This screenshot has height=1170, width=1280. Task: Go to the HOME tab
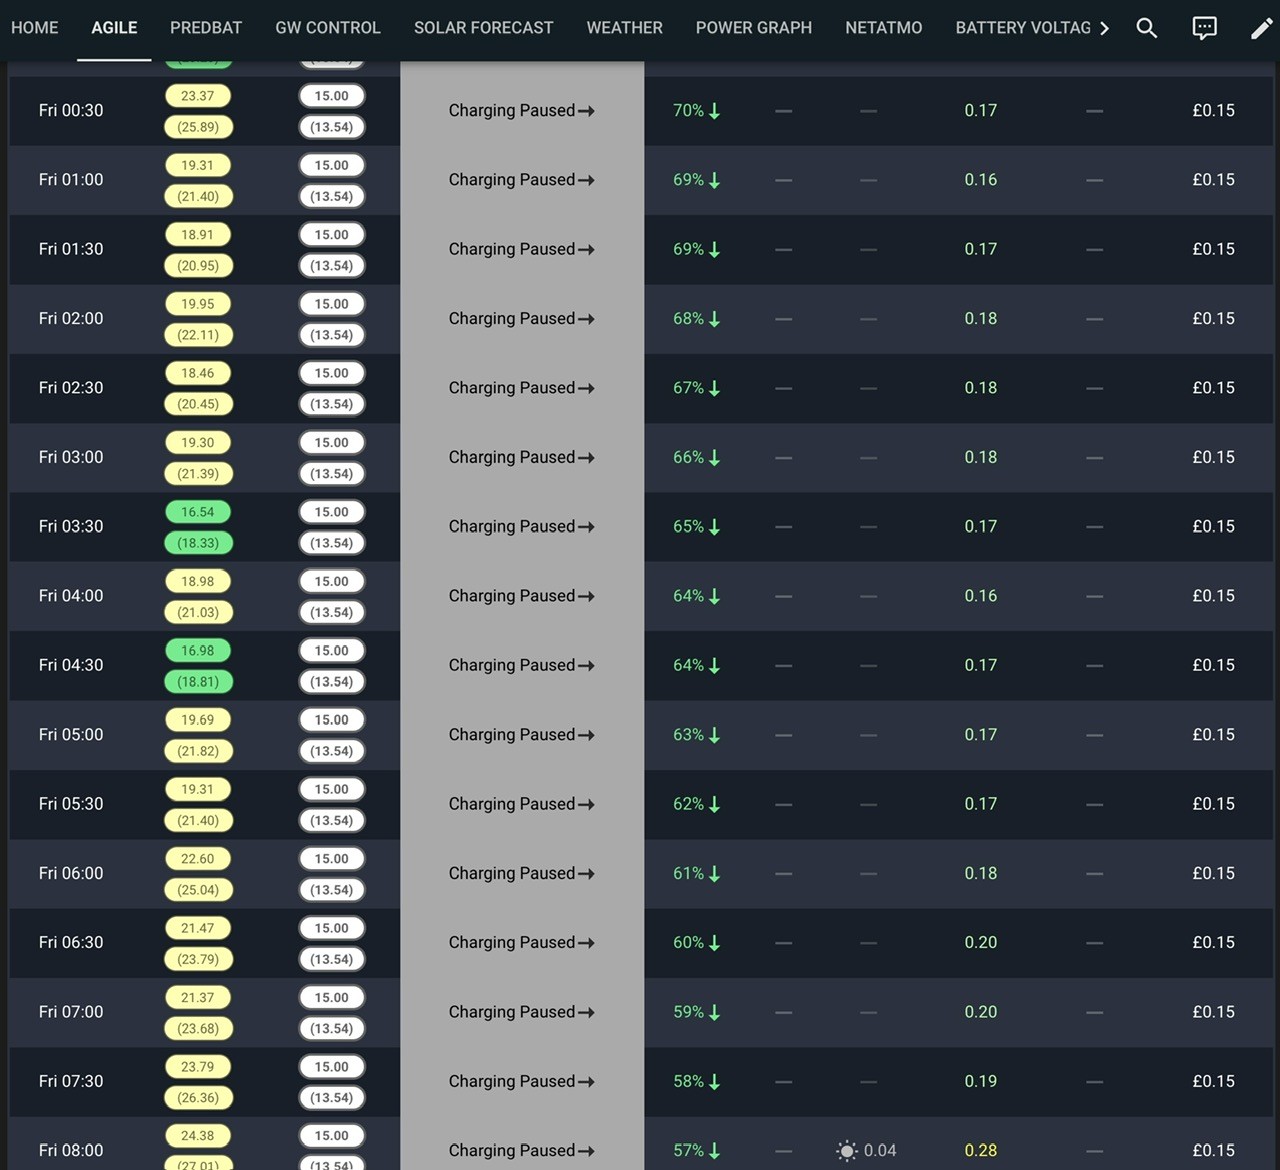click(35, 28)
